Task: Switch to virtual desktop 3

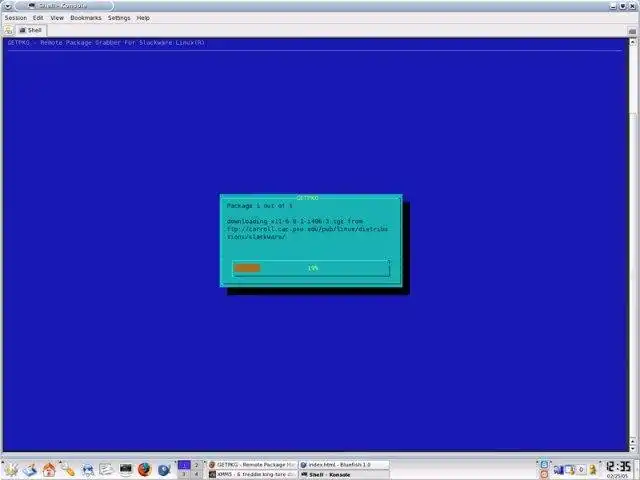Action: [x=184, y=474]
